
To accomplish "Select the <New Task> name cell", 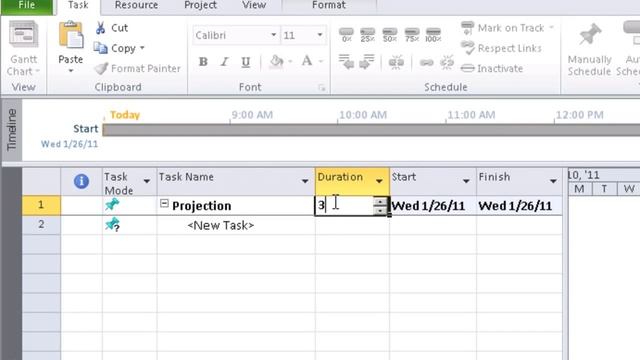I will coord(236,225).
